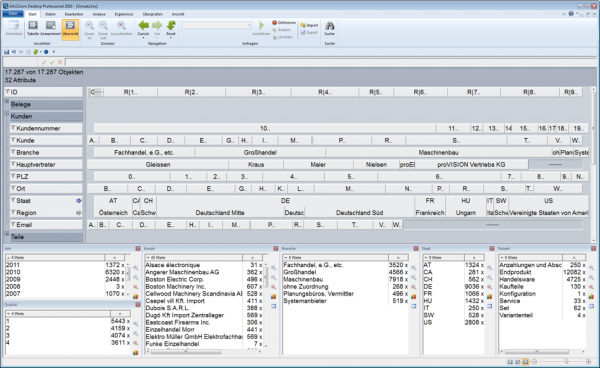Click the Ändern query button

(282, 30)
